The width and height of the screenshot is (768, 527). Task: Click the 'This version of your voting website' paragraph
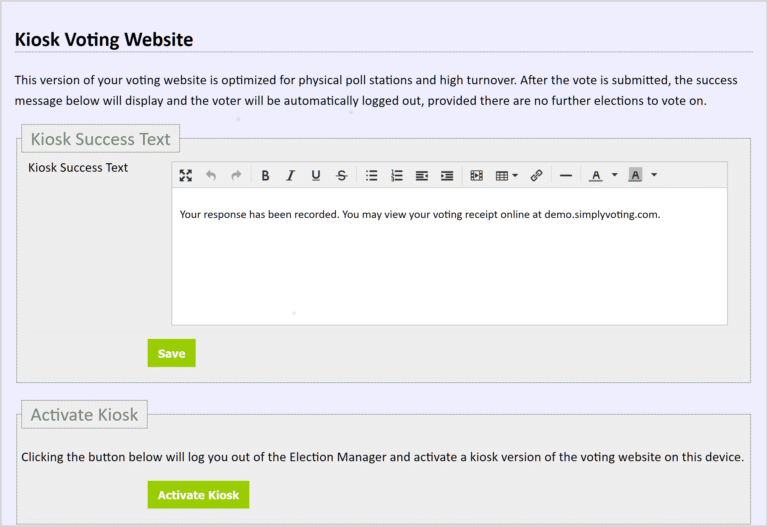tap(376, 90)
